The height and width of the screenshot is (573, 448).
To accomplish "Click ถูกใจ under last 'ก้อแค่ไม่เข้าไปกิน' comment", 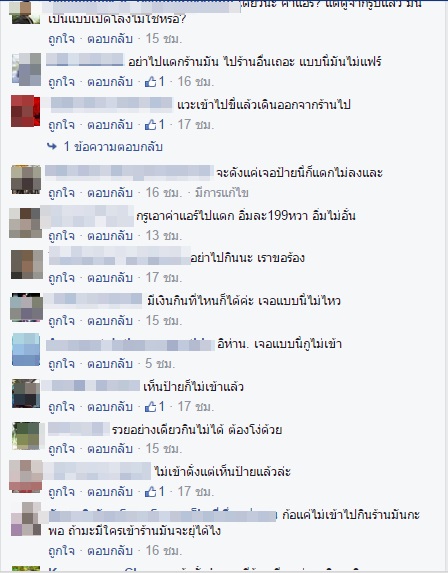I will [x=61, y=550].
